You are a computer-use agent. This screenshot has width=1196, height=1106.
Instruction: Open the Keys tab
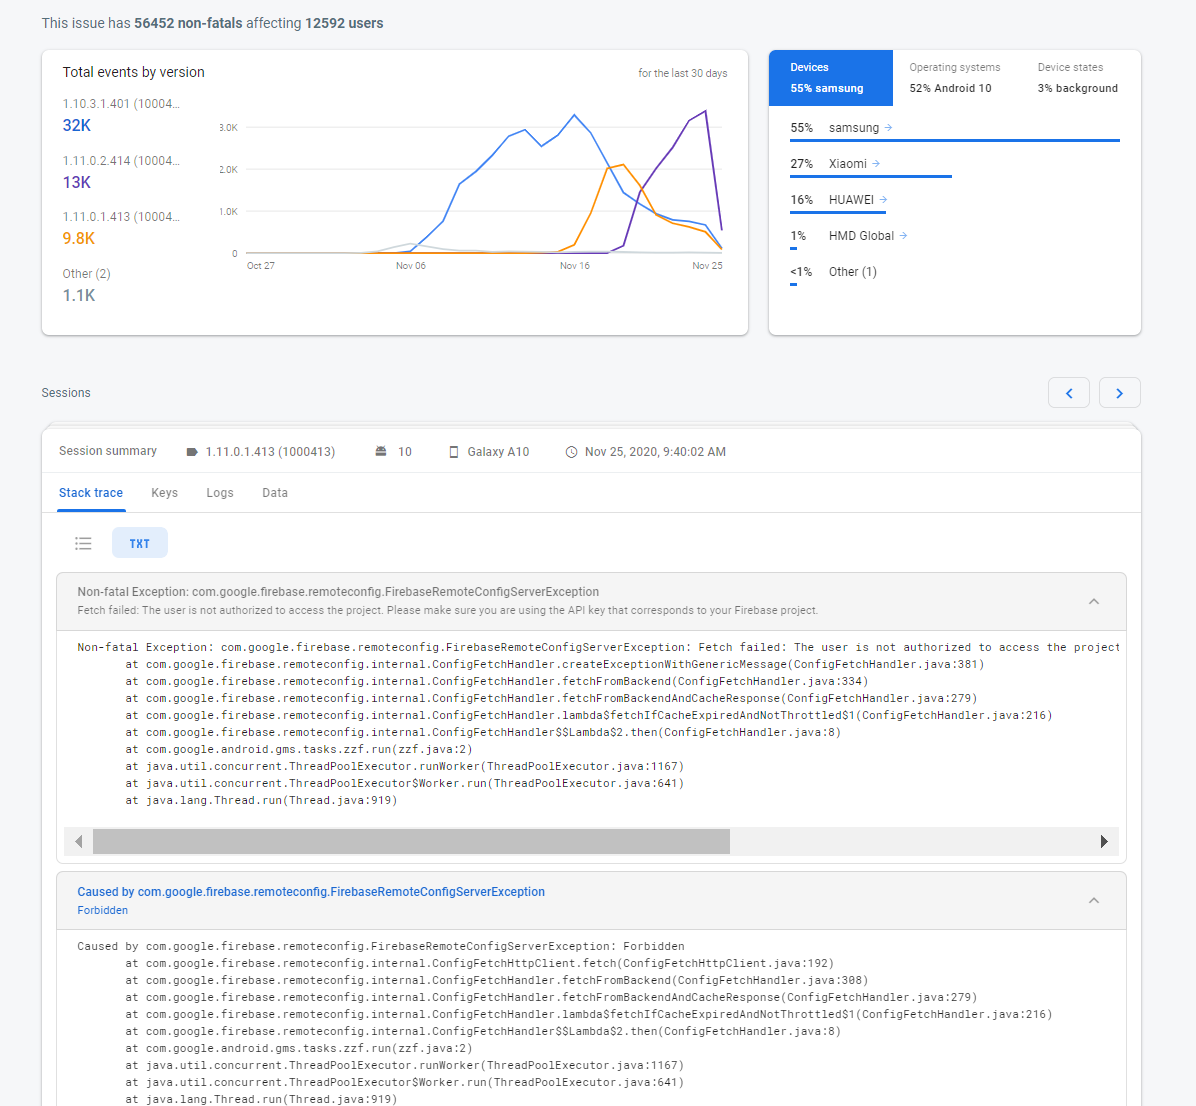pyautogui.click(x=164, y=493)
